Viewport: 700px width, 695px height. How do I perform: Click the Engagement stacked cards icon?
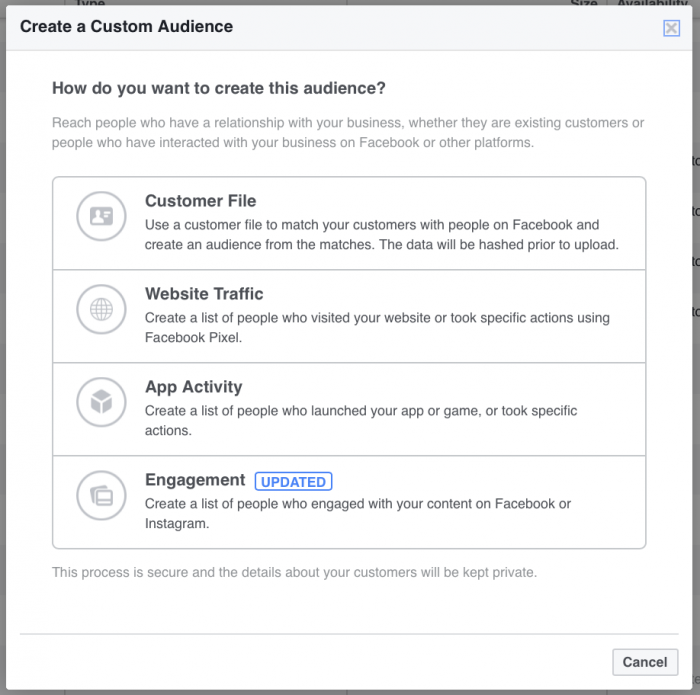[101, 495]
